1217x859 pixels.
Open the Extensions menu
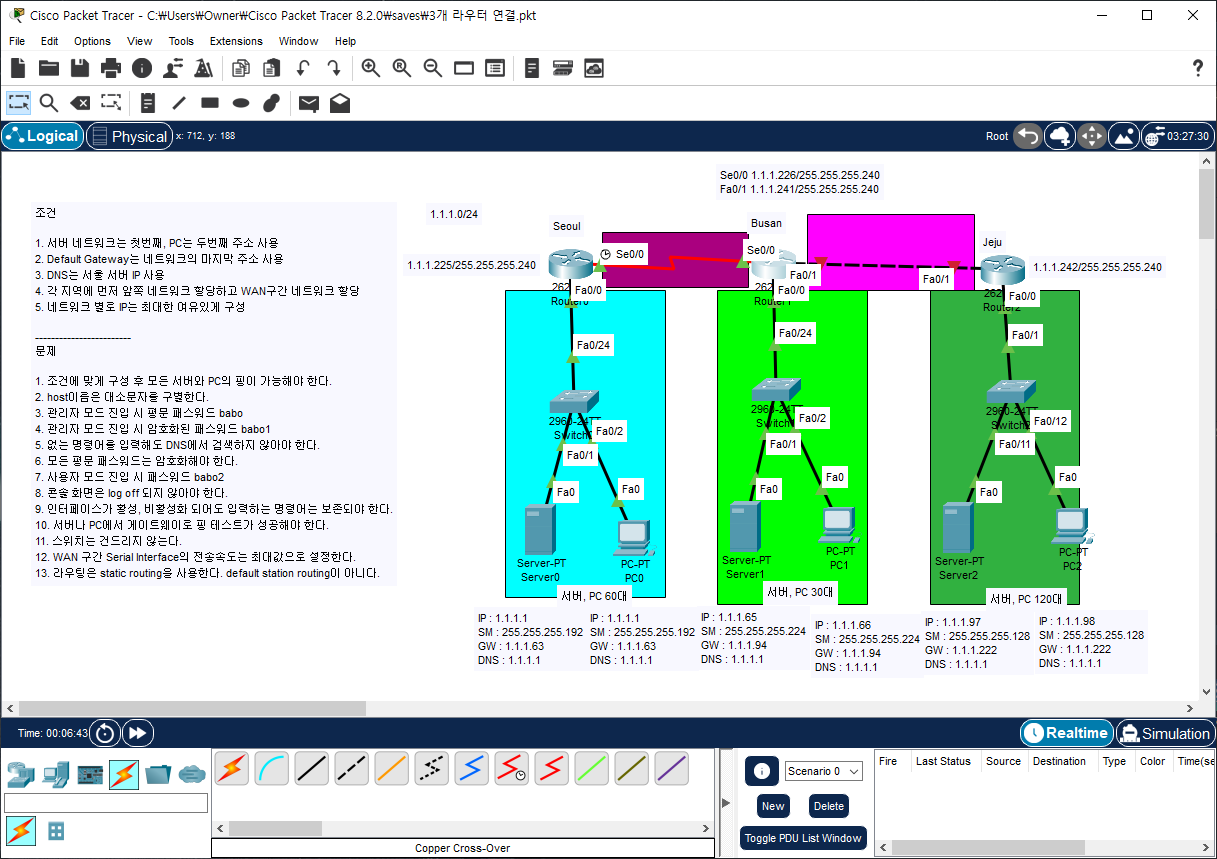(236, 41)
